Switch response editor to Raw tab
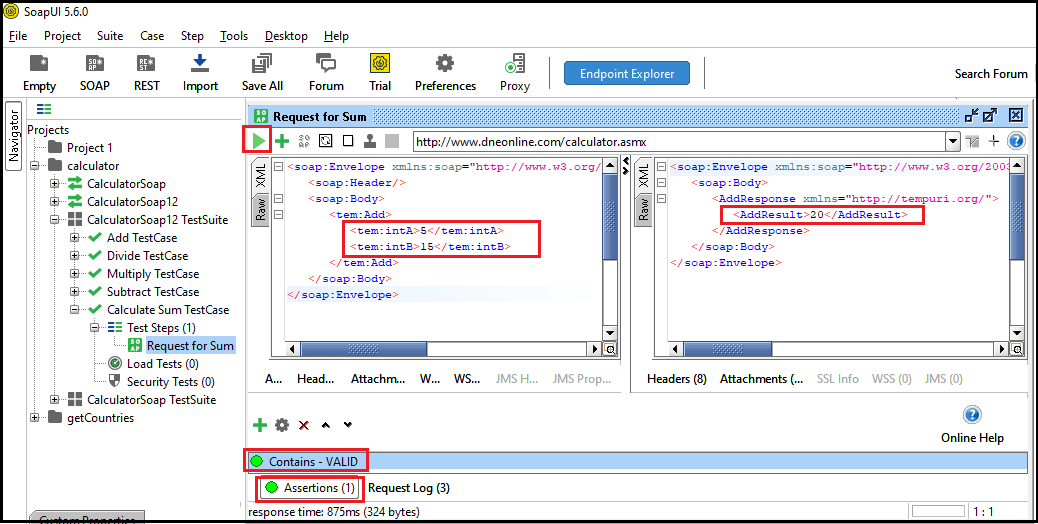This screenshot has height=524, width=1038. [643, 209]
